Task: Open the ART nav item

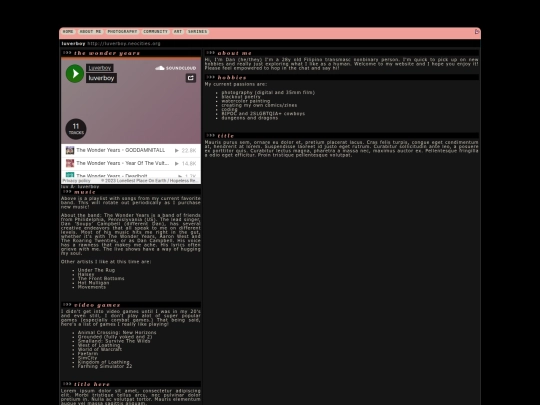Action: 178,31
